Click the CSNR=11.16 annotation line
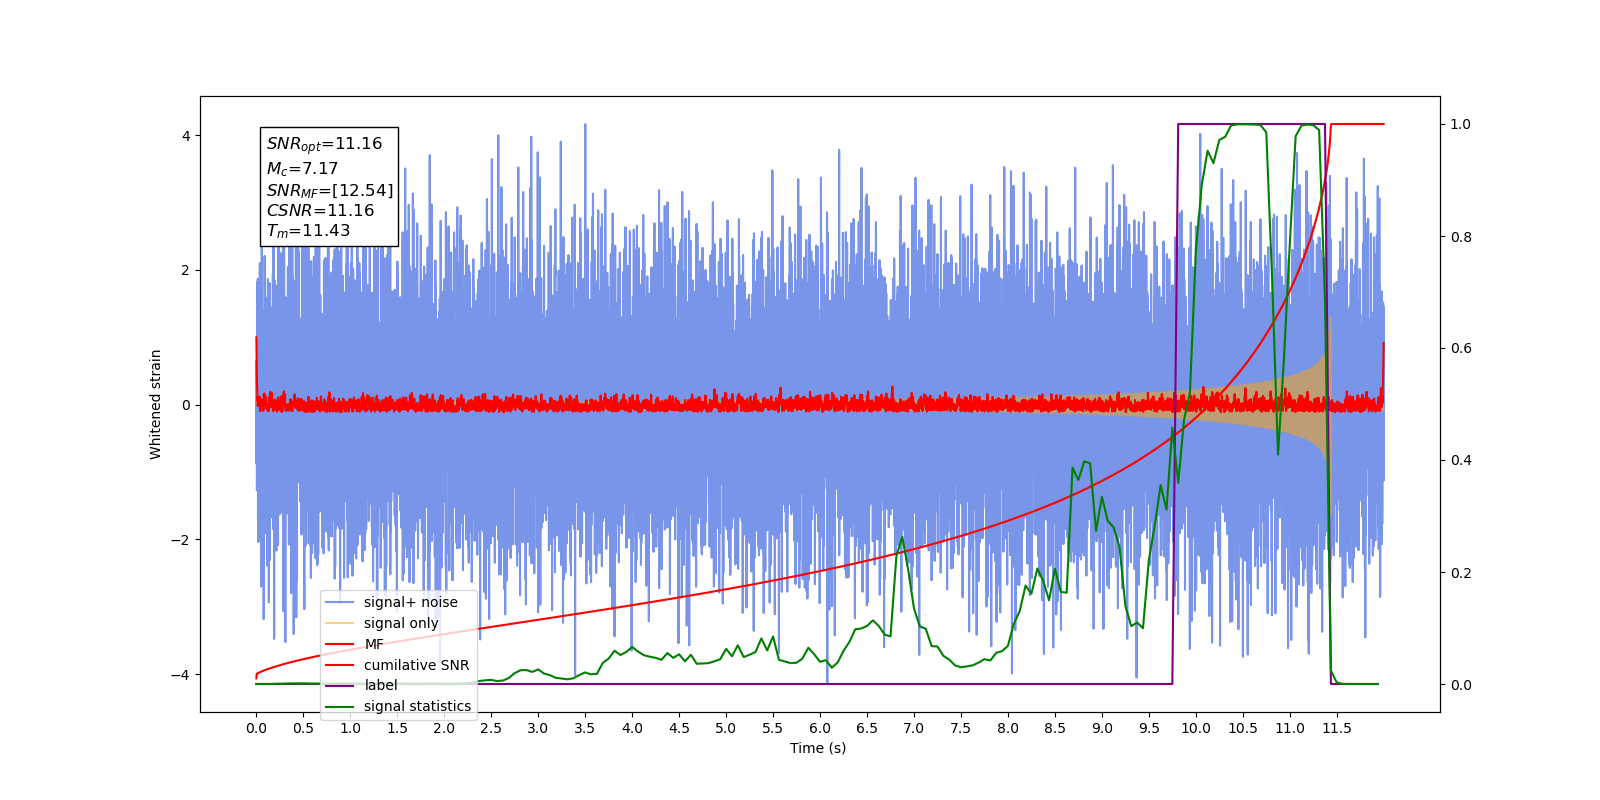This screenshot has height=800, width=1600. [320, 210]
